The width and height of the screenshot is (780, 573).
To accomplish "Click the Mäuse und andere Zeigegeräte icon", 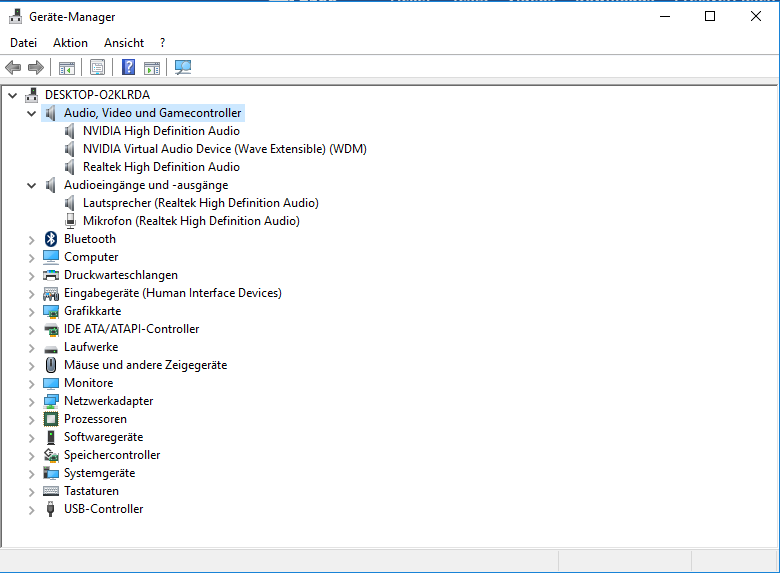I will click(51, 365).
